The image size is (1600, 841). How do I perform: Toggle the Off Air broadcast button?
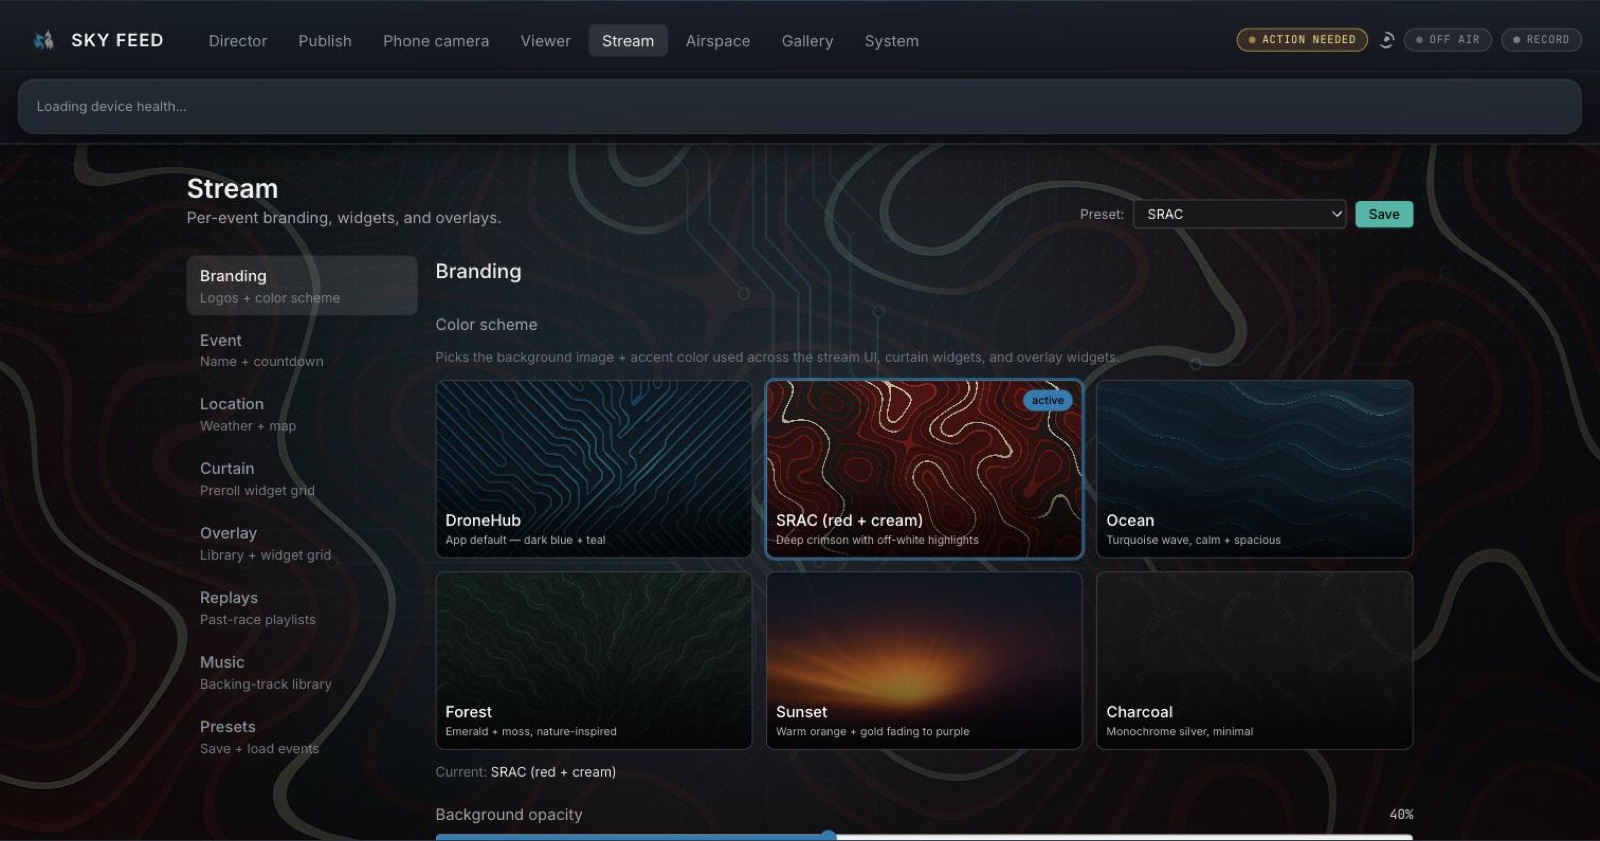1447,40
